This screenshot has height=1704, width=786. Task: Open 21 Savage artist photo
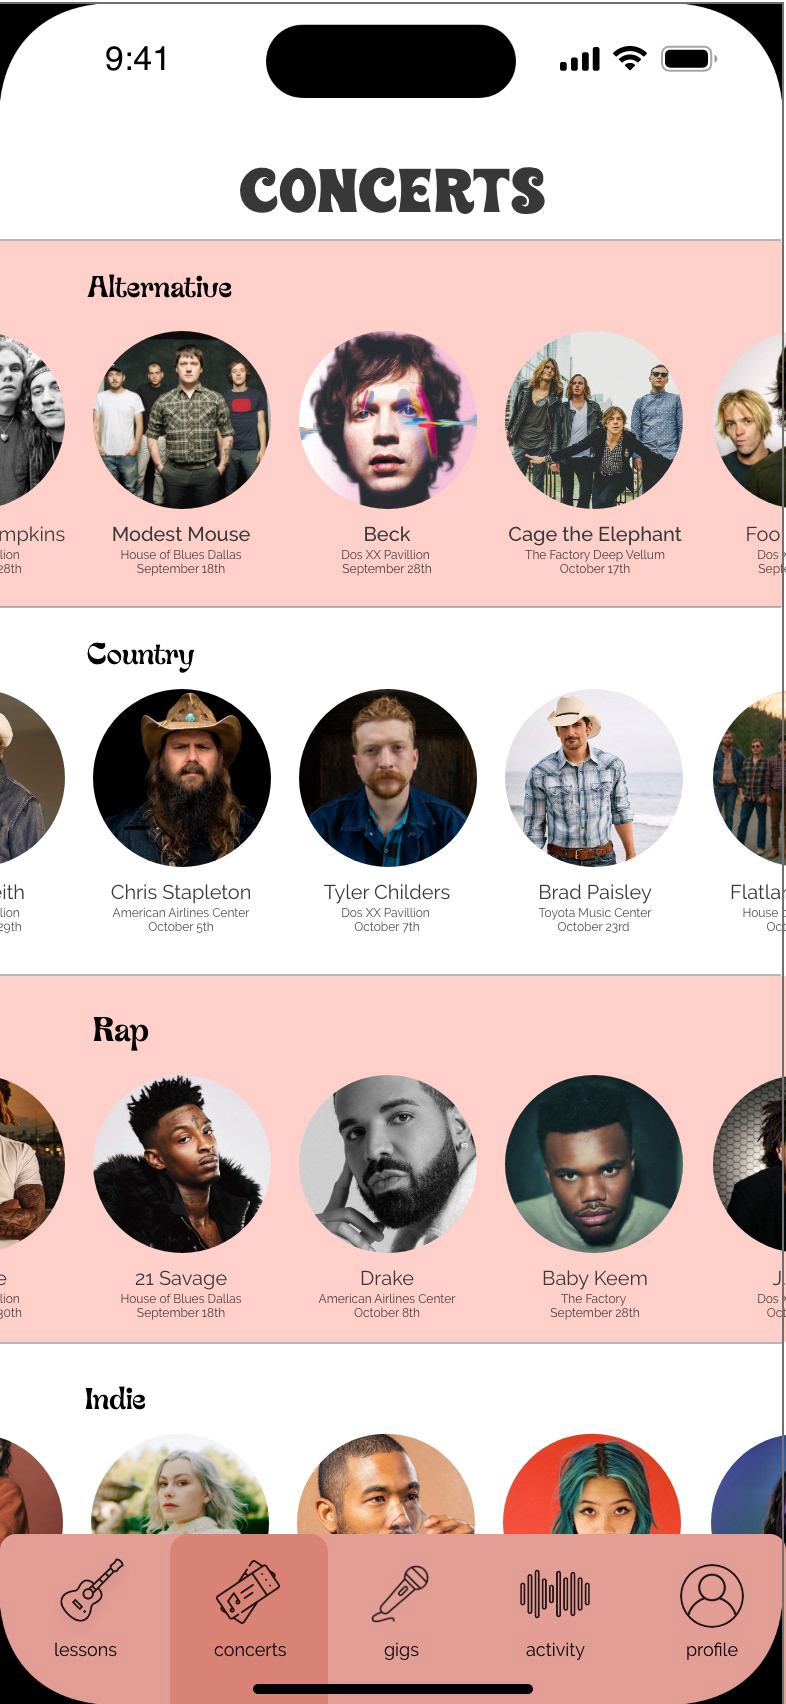181,1164
